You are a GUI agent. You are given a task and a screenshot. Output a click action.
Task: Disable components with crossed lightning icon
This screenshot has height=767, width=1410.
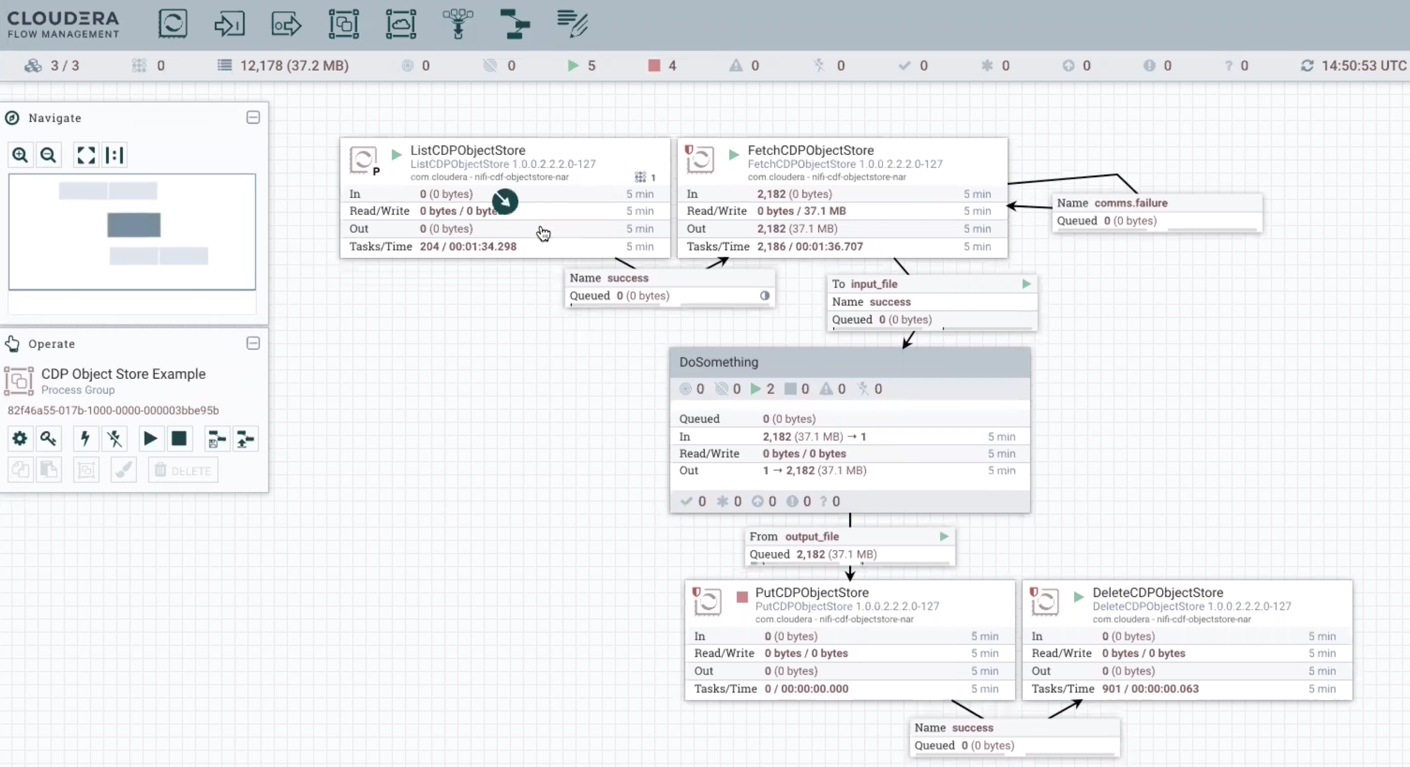pyautogui.click(x=115, y=439)
